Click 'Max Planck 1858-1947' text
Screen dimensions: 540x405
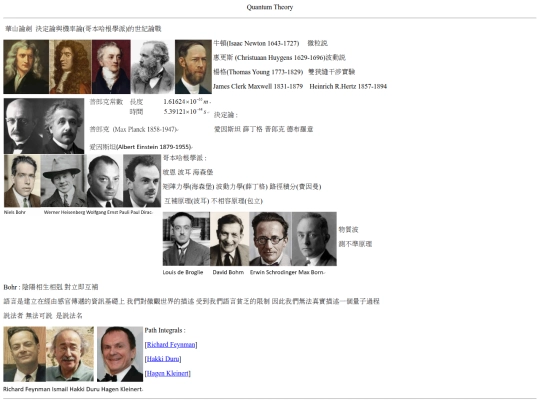tap(145, 129)
